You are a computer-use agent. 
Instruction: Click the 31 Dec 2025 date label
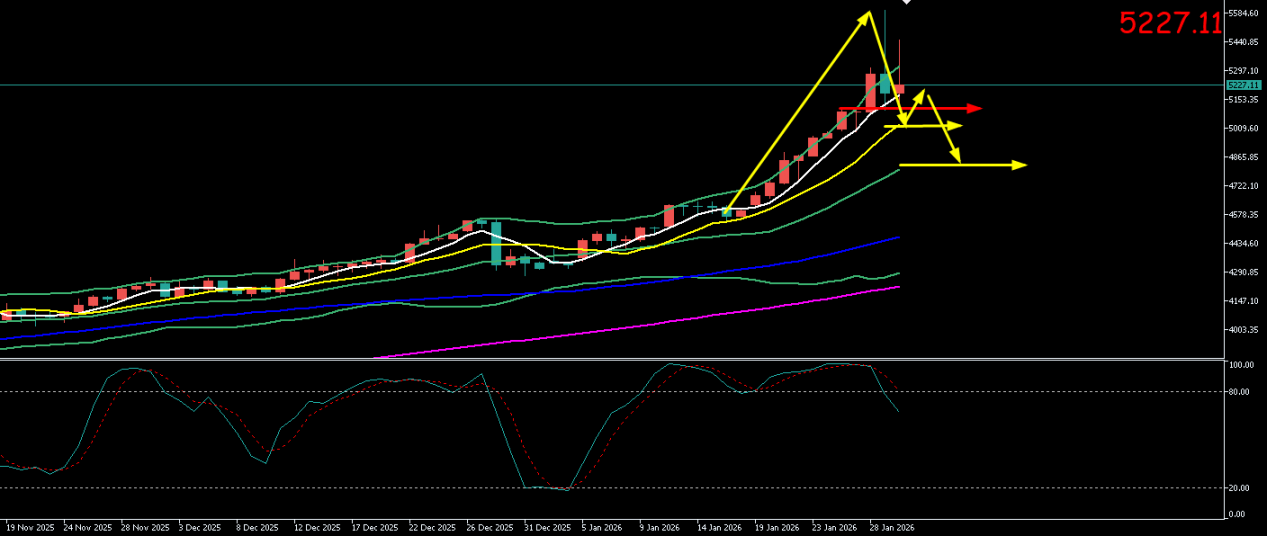click(x=546, y=527)
